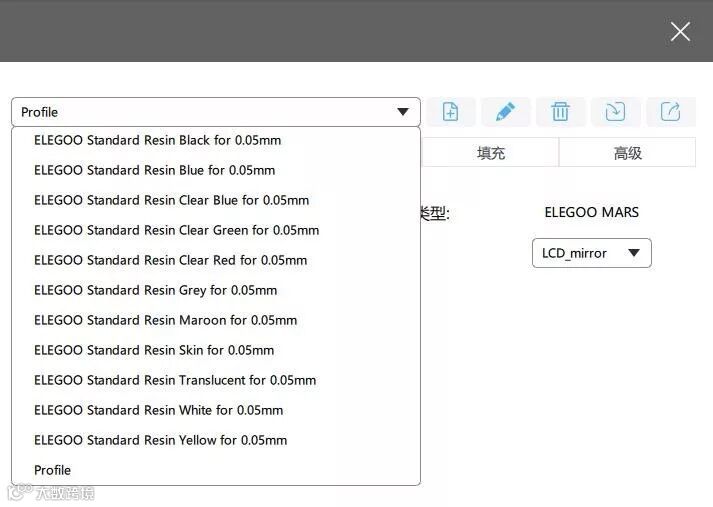Select ELEGOO Standard Resin Clear Green profile
The height and width of the screenshot is (507, 713).
pyautogui.click(x=216, y=230)
